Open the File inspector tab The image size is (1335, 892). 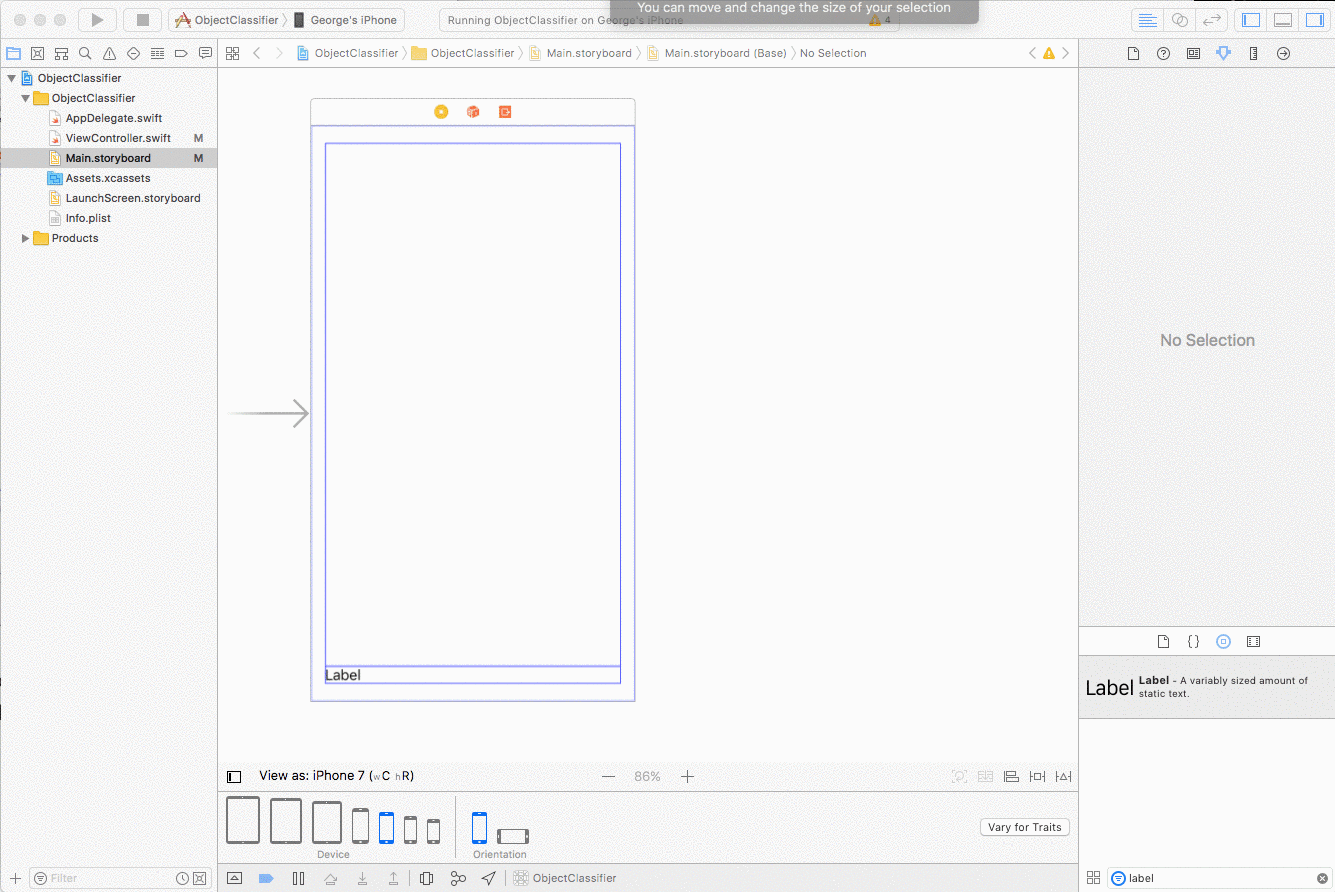pyautogui.click(x=1133, y=54)
